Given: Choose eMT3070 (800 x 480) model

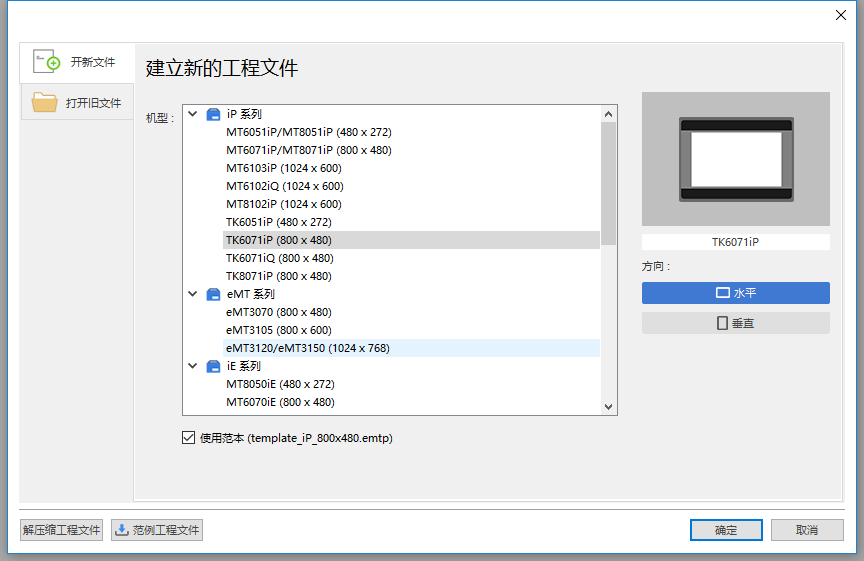Looking at the screenshot, I should 278,312.
